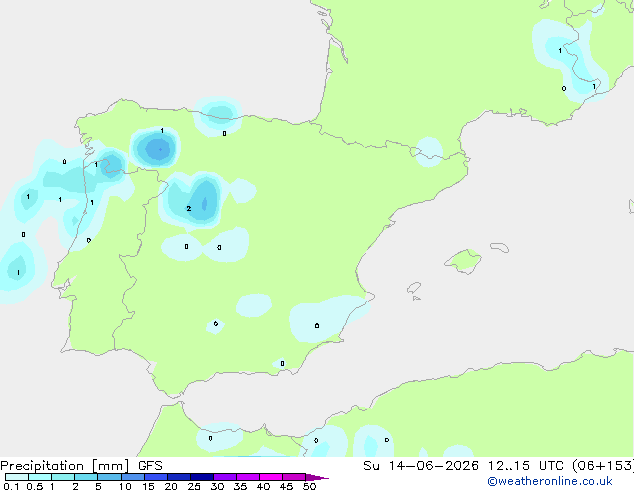Click the Ibiza island on the map

coord(414,288)
